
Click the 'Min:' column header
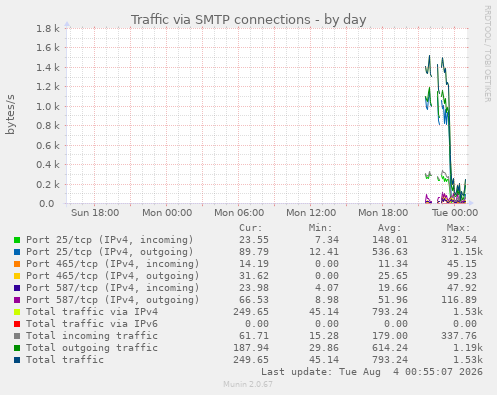coord(320,228)
